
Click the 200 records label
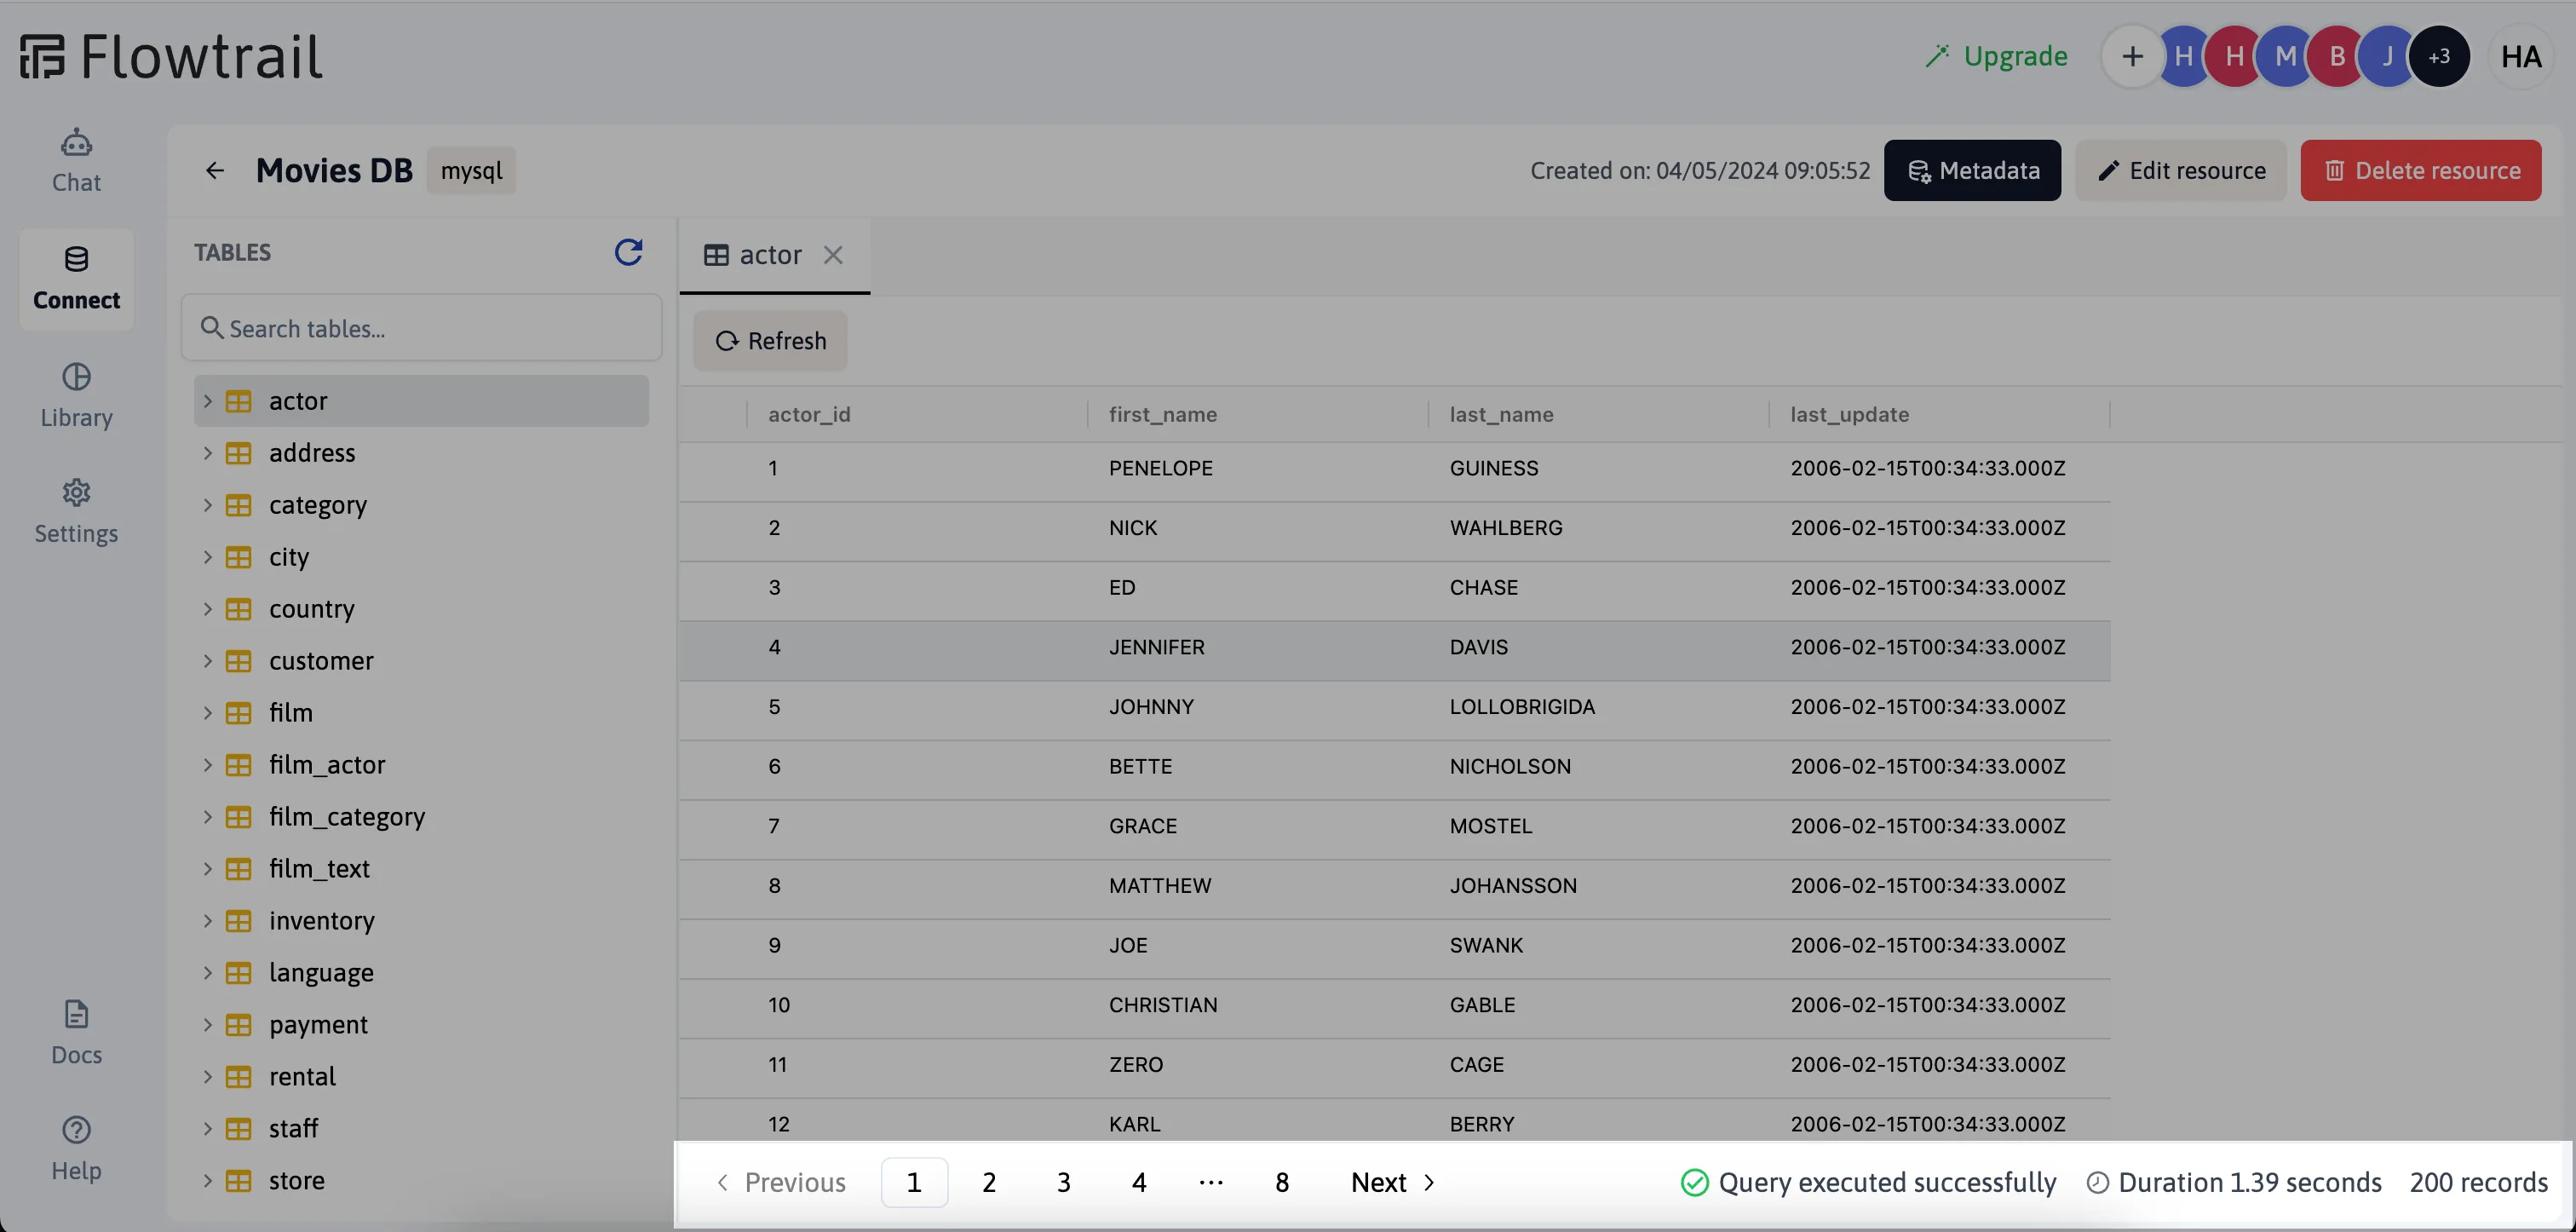[x=2478, y=1182]
